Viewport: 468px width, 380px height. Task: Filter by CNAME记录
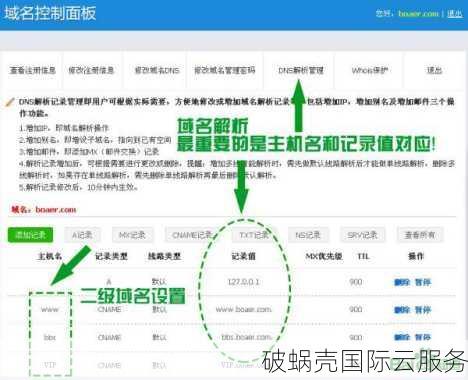tap(192, 235)
